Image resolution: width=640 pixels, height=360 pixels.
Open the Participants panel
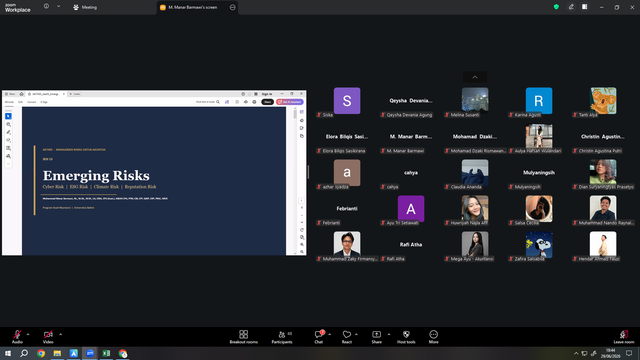[x=282, y=337]
